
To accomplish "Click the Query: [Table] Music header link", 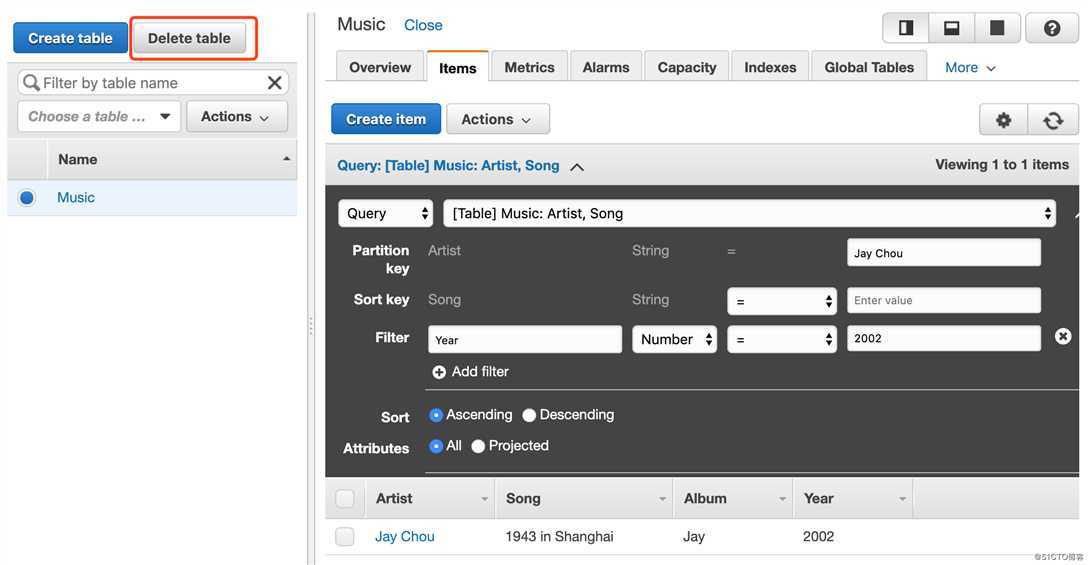I will tap(448, 166).
